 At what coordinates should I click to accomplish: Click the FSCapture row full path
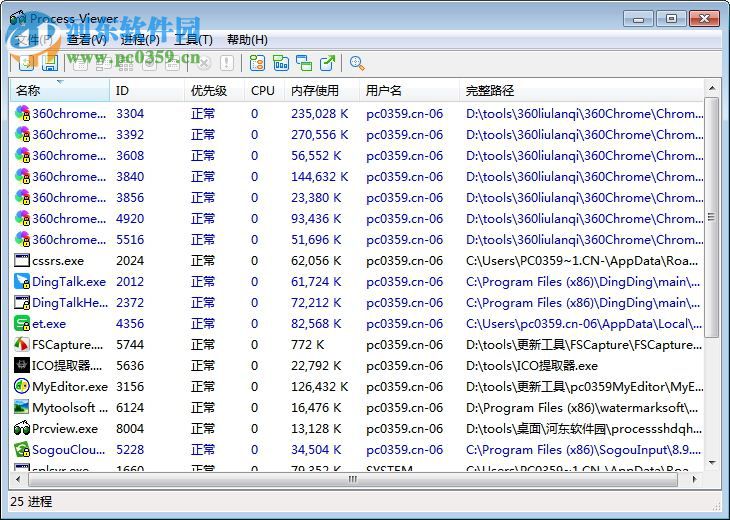(x=584, y=344)
